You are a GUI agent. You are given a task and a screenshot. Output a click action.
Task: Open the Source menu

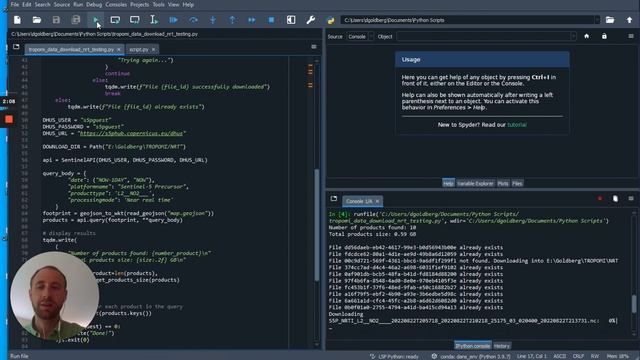tap(62, 4)
